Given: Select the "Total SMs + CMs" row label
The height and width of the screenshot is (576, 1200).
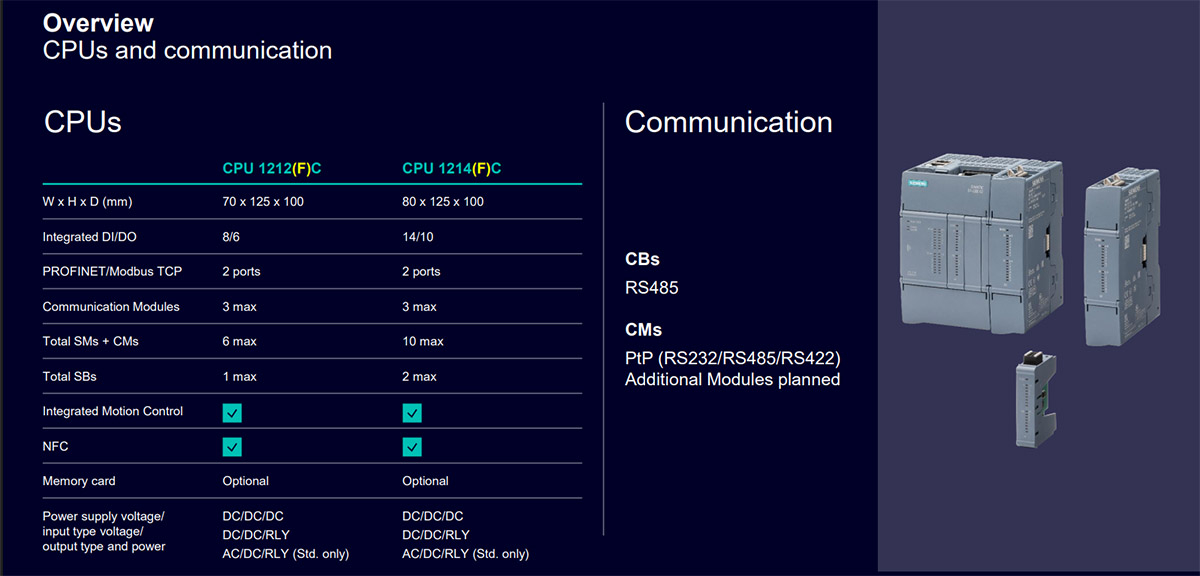Looking at the screenshot, I should coord(90,342).
